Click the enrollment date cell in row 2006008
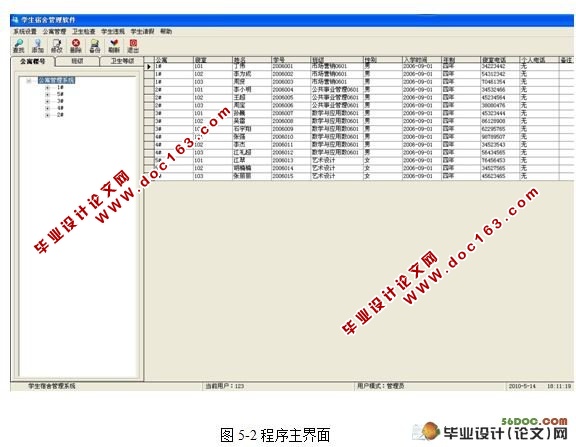The image size is (576, 447). (x=421, y=121)
